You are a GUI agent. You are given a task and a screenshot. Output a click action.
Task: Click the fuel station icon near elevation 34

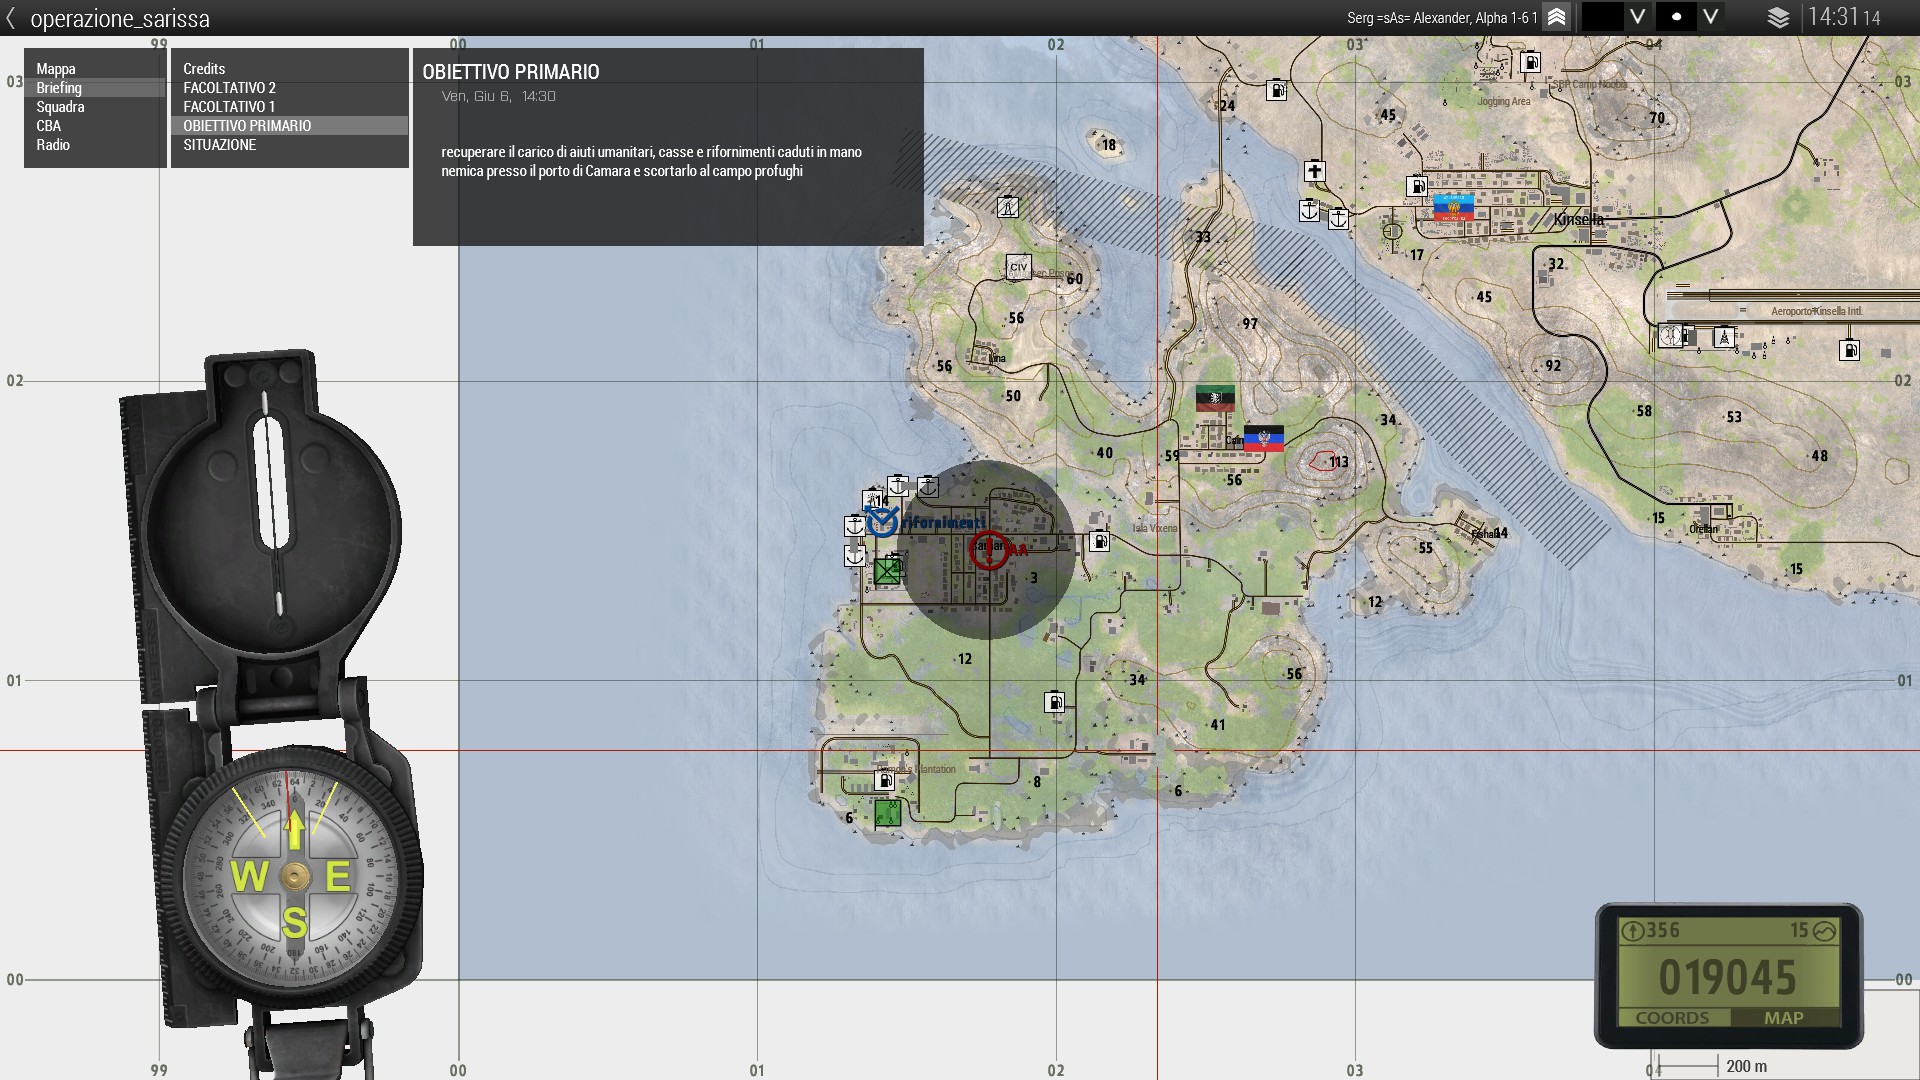[1054, 702]
